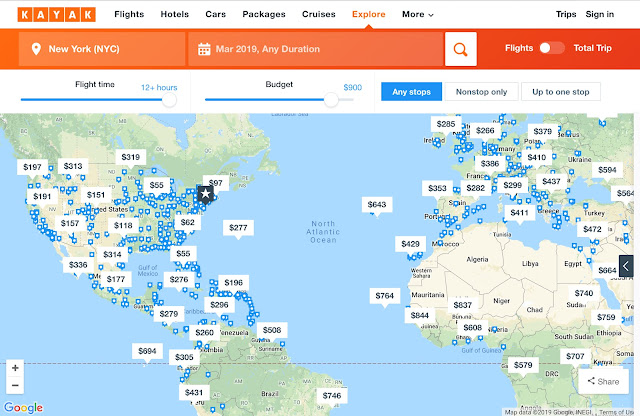The width and height of the screenshot is (640, 416).
Task: Click the $196 price marker
Action: coord(233,283)
